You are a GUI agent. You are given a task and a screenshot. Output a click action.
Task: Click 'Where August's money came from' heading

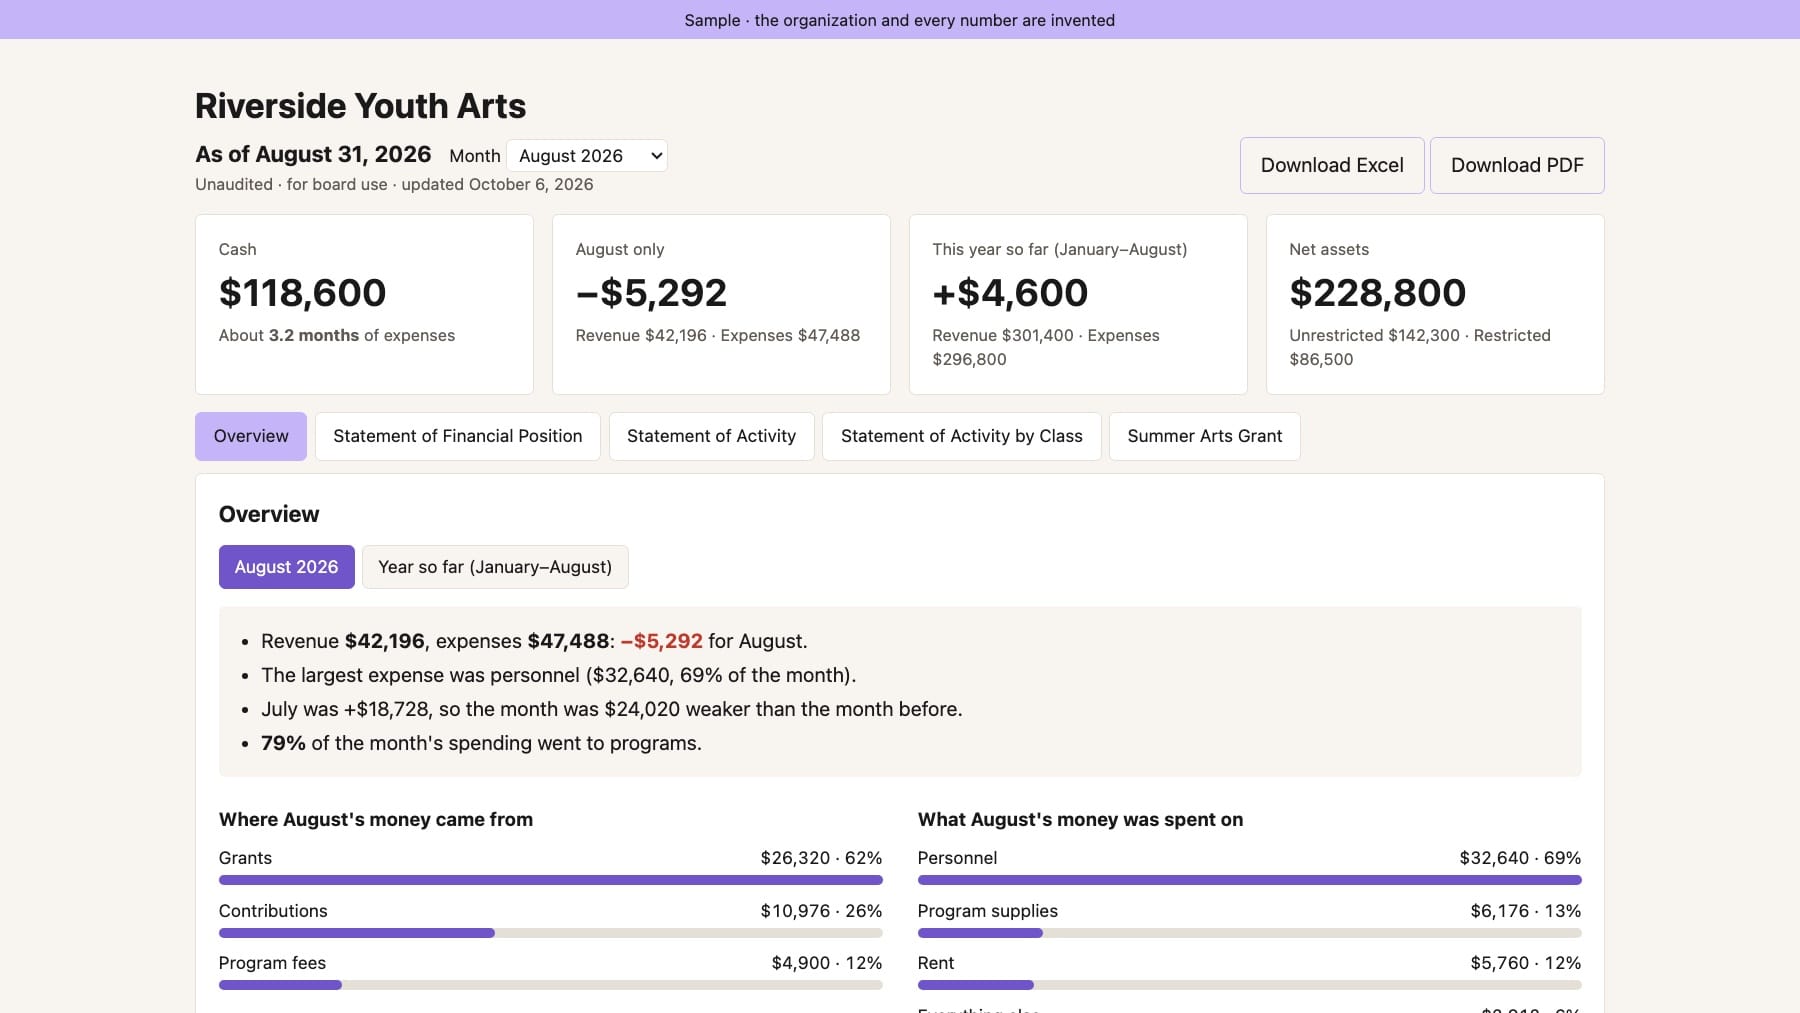(376, 819)
